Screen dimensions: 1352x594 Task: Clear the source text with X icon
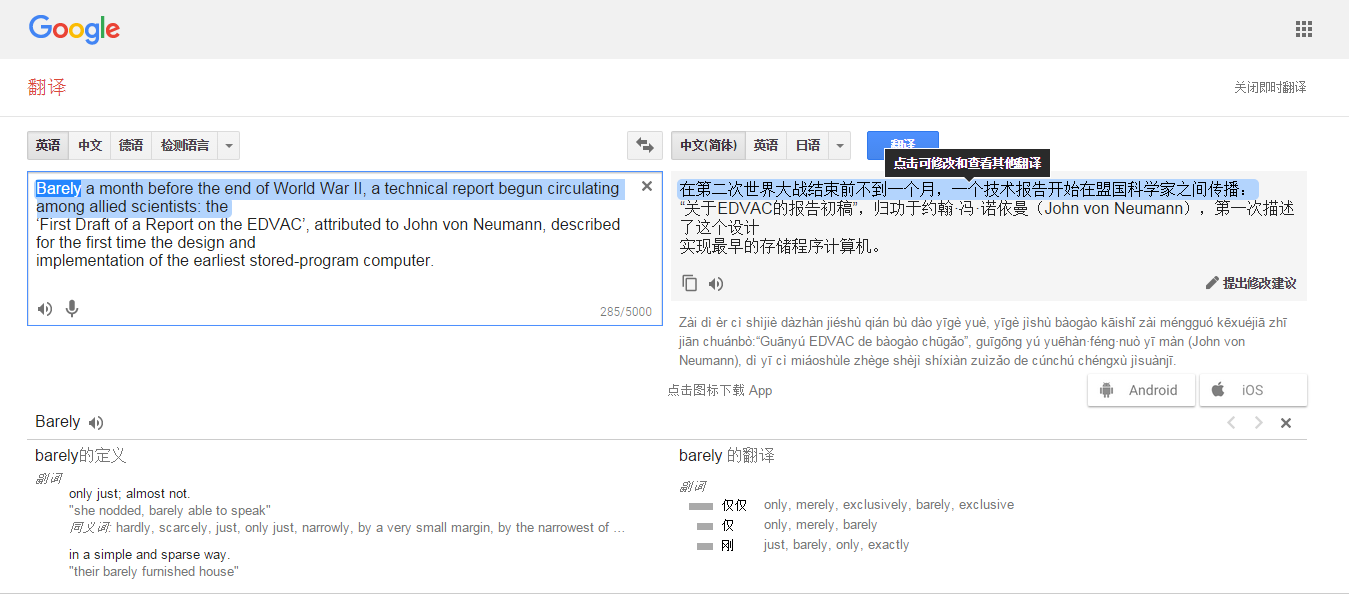coord(646,186)
